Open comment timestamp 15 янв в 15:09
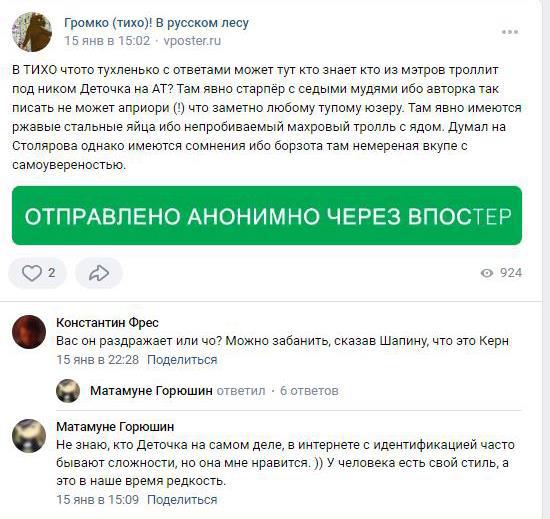Viewport: 550px width, 519px height. click(98, 500)
